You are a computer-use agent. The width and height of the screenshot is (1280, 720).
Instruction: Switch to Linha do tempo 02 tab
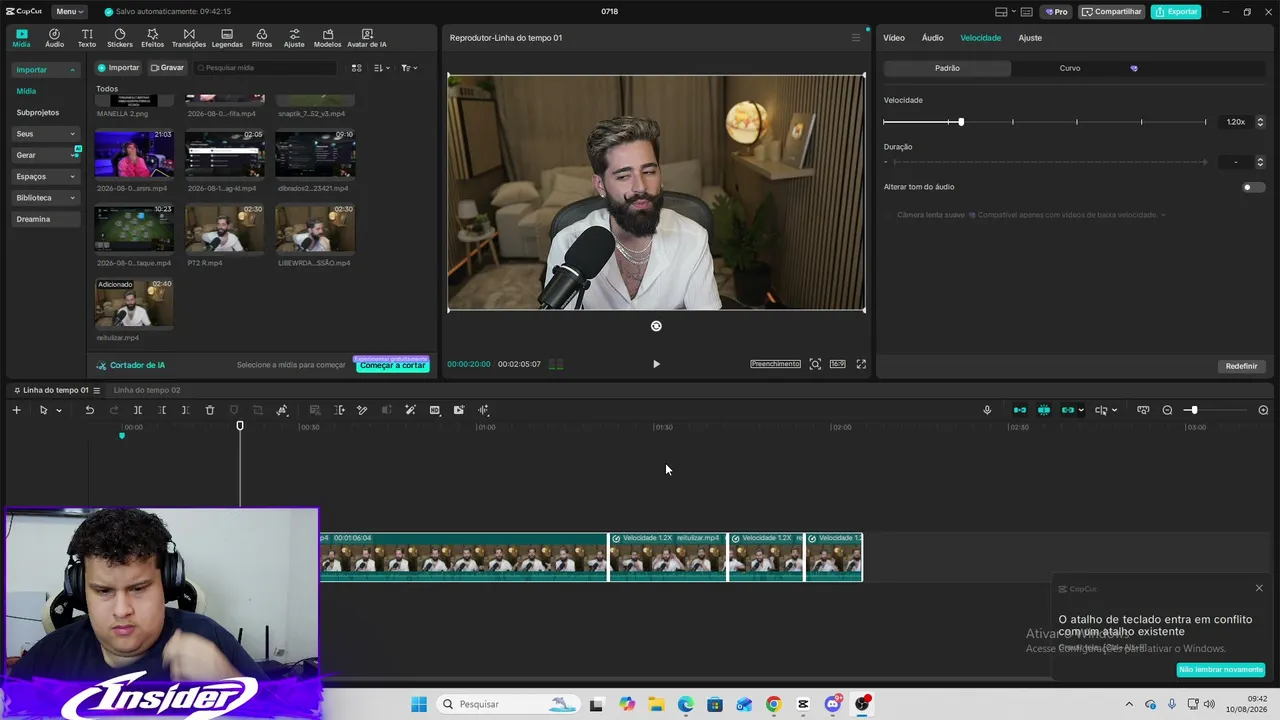[147, 390]
